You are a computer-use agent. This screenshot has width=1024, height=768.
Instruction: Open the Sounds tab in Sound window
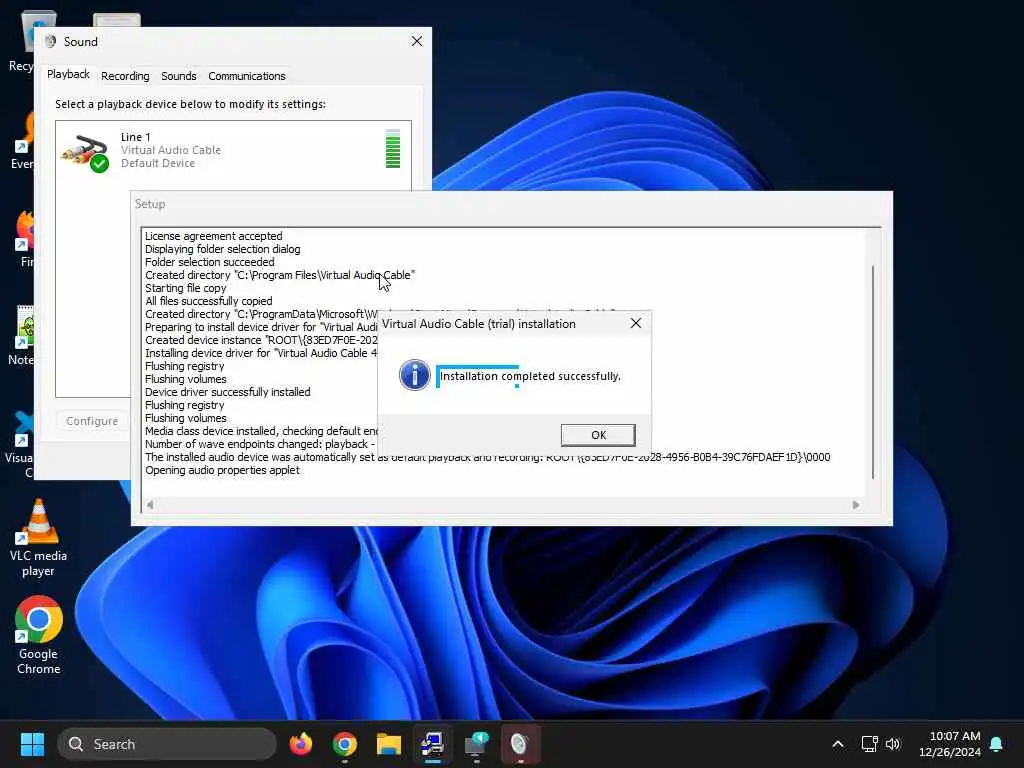[x=179, y=76]
